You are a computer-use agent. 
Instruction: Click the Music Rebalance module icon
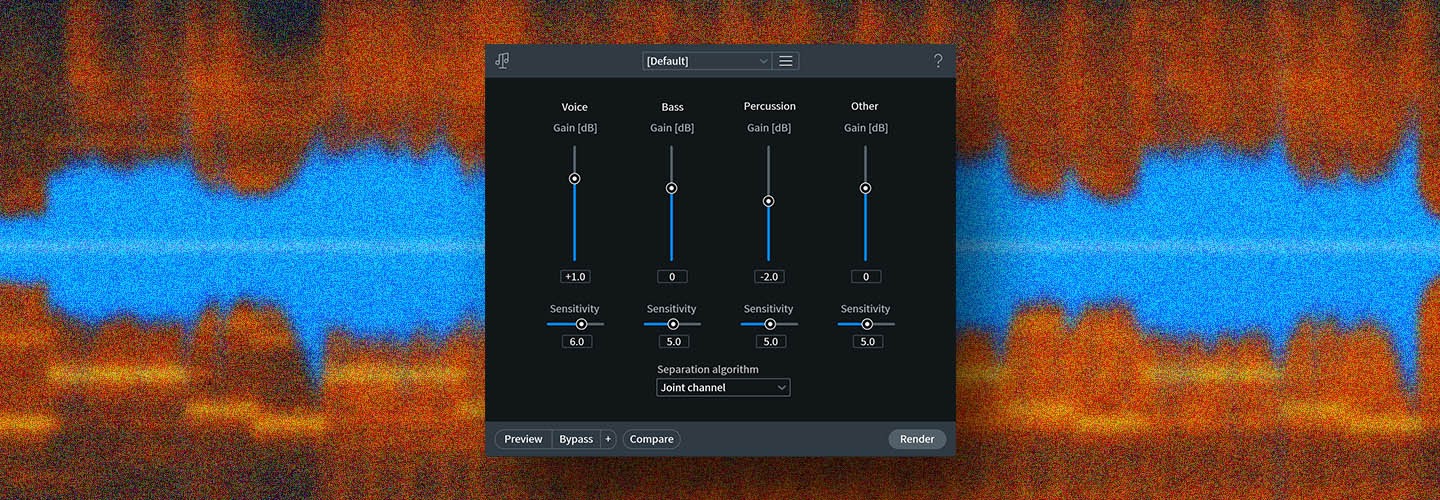point(502,61)
